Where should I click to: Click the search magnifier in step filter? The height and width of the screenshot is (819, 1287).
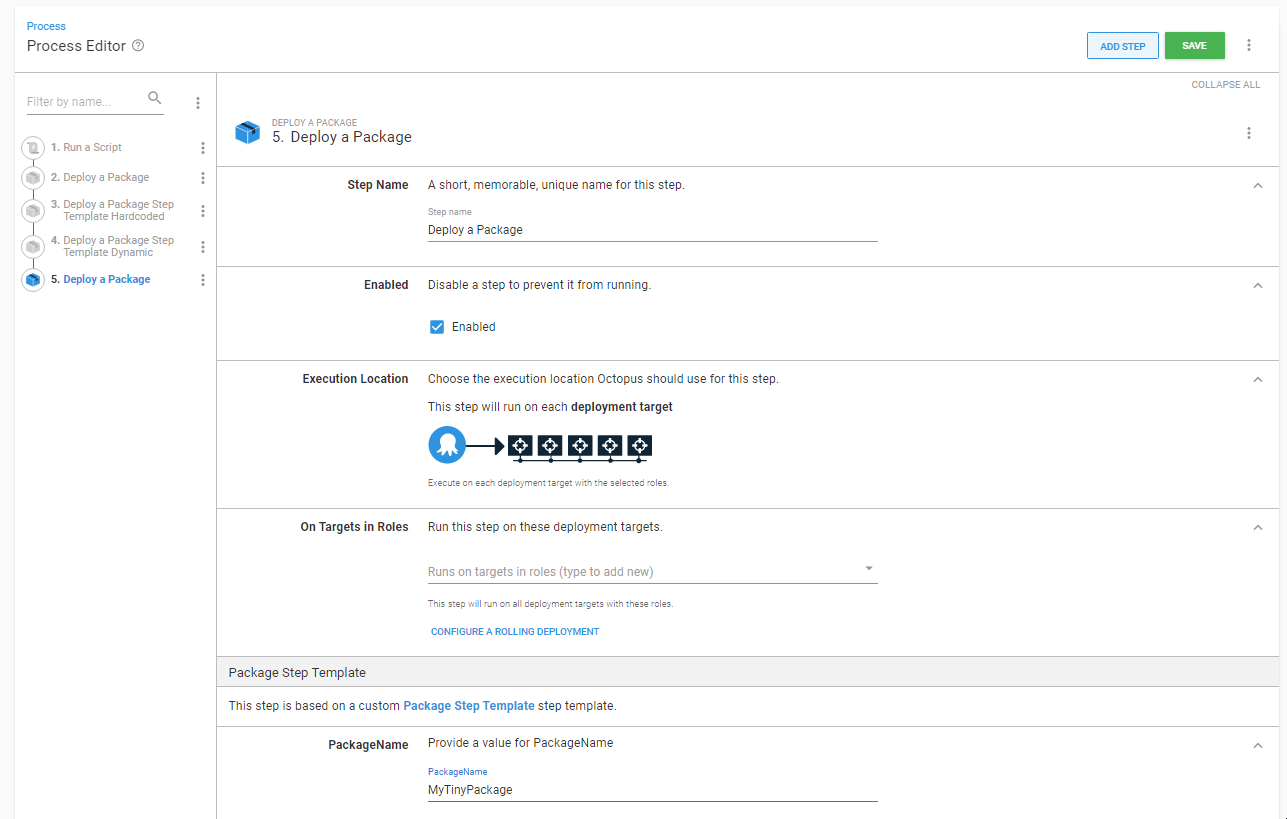tap(154, 98)
